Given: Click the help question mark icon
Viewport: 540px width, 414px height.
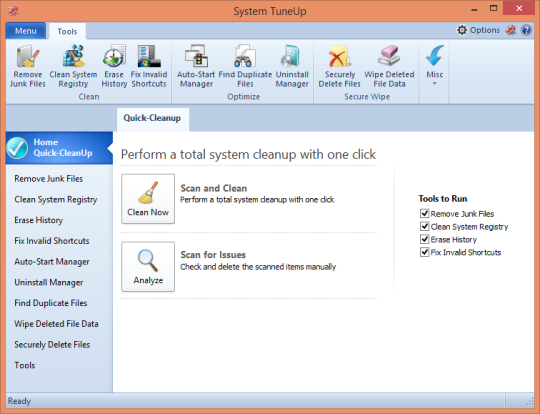Looking at the screenshot, I should click(x=526, y=30).
